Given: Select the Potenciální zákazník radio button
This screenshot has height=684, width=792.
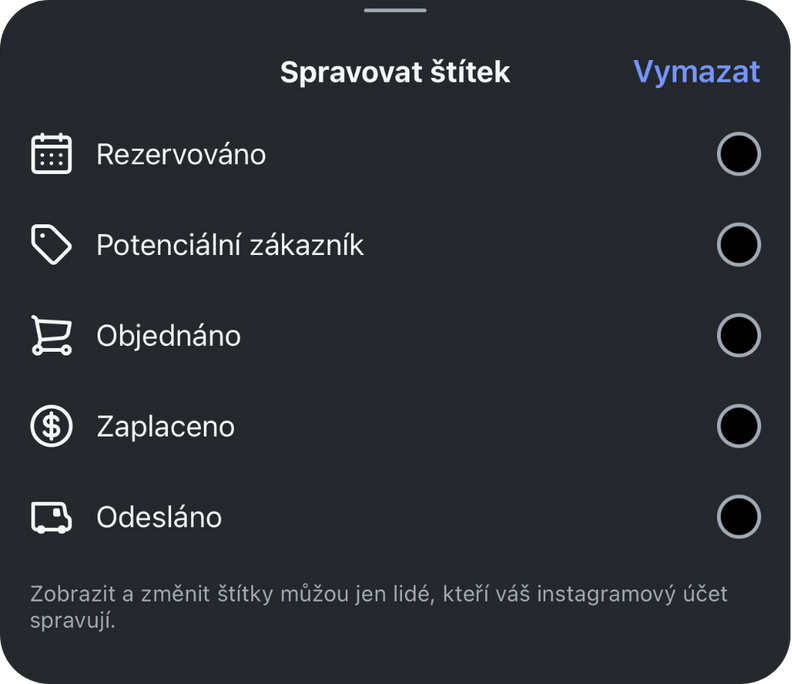Looking at the screenshot, I should (x=738, y=245).
